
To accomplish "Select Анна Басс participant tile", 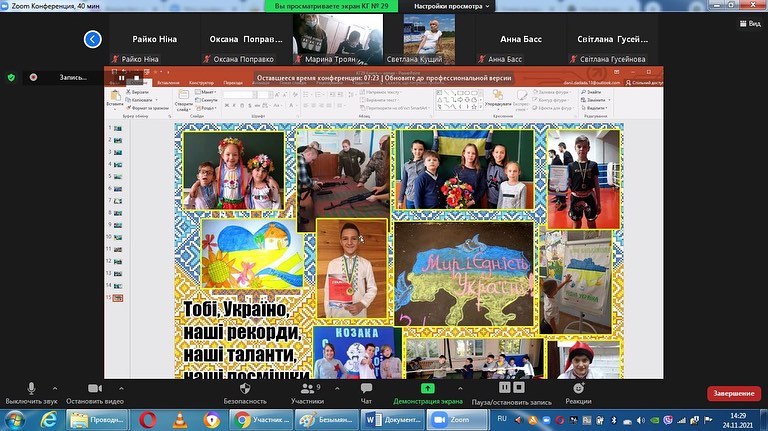I will (x=521, y=39).
